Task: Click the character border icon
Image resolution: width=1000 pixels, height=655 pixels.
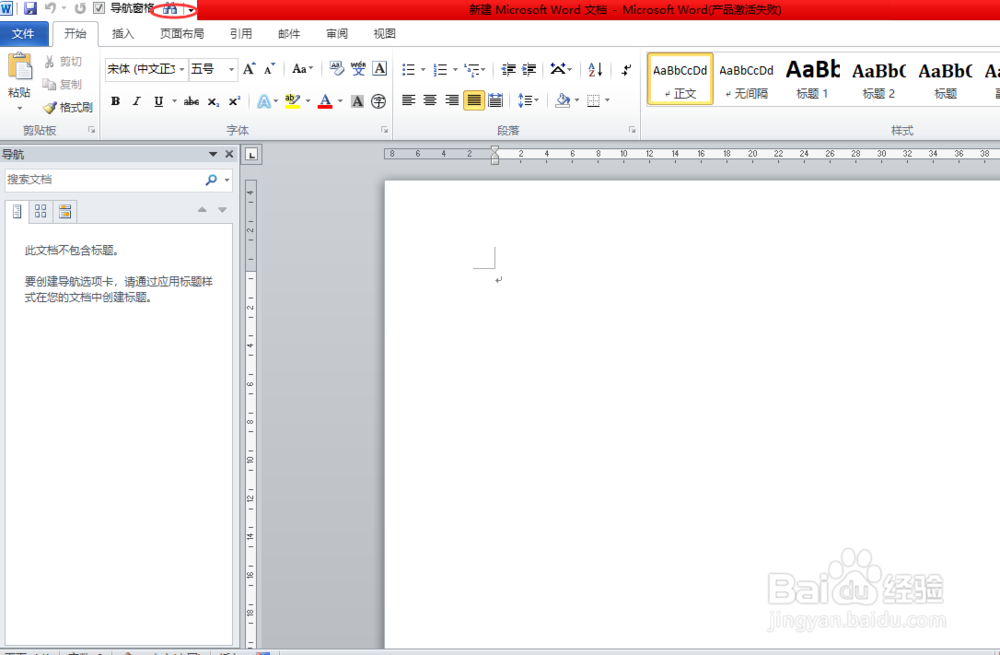Action: point(379,68)
